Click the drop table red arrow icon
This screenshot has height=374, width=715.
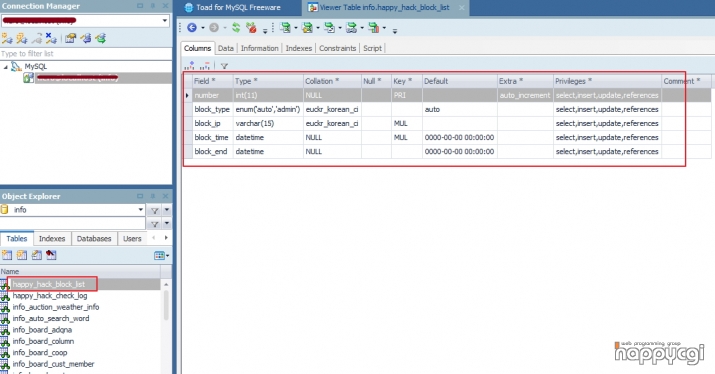point(51,255)
